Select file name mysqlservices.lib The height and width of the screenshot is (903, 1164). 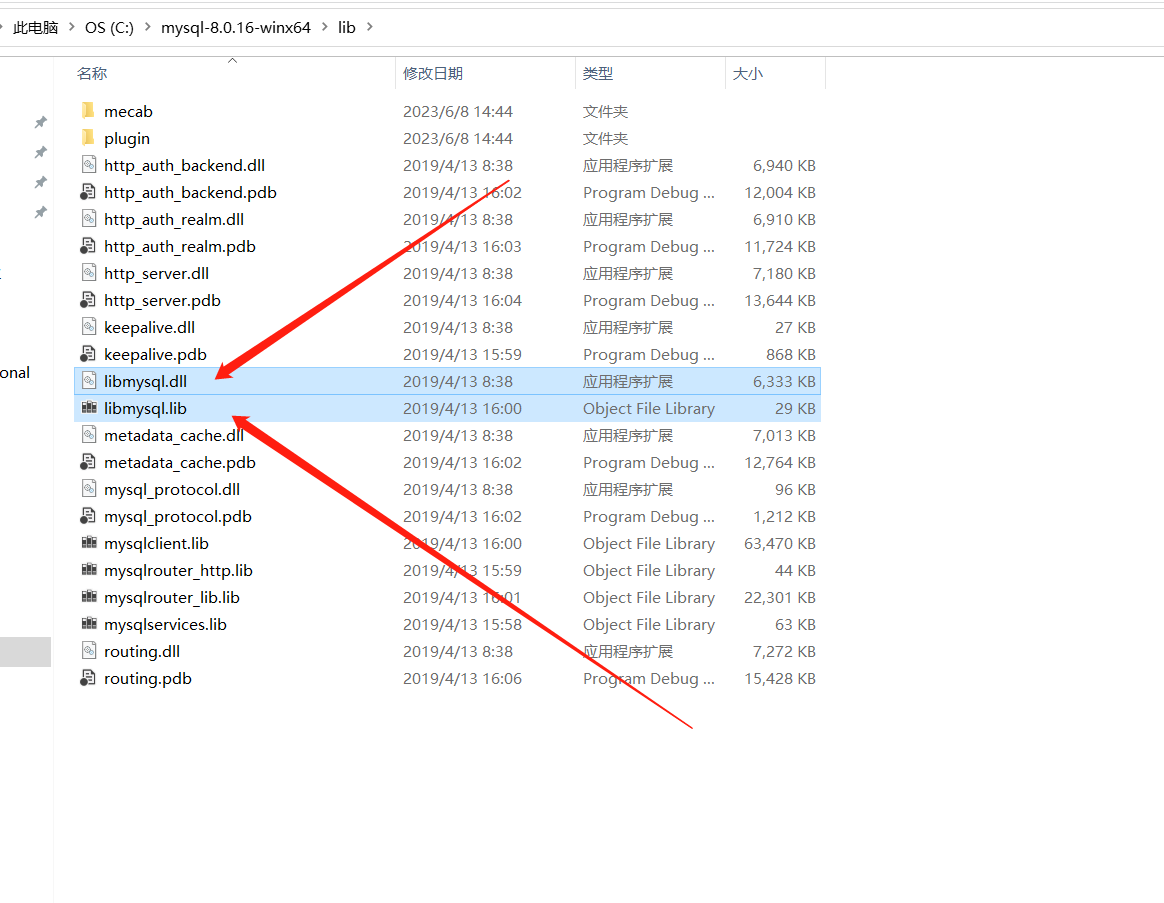point(166,625)
